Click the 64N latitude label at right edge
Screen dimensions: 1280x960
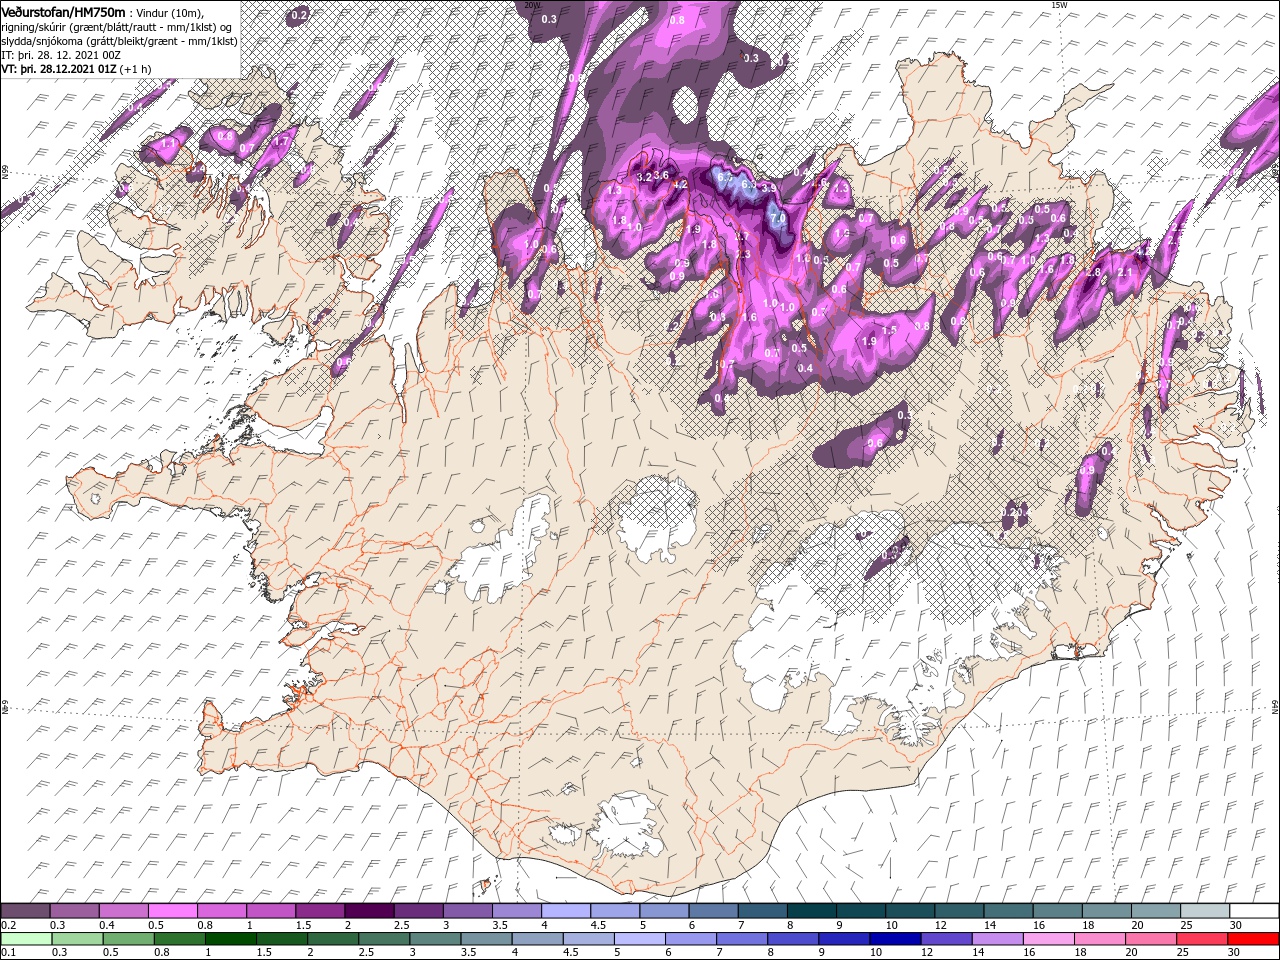coord(1275,706)
